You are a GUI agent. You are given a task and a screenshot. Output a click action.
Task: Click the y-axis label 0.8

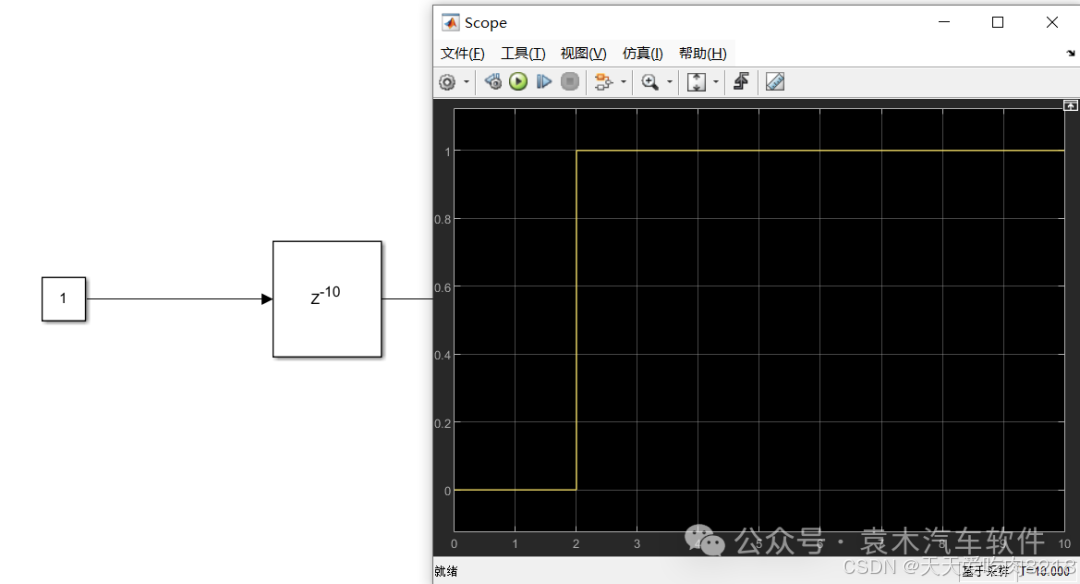442,219
